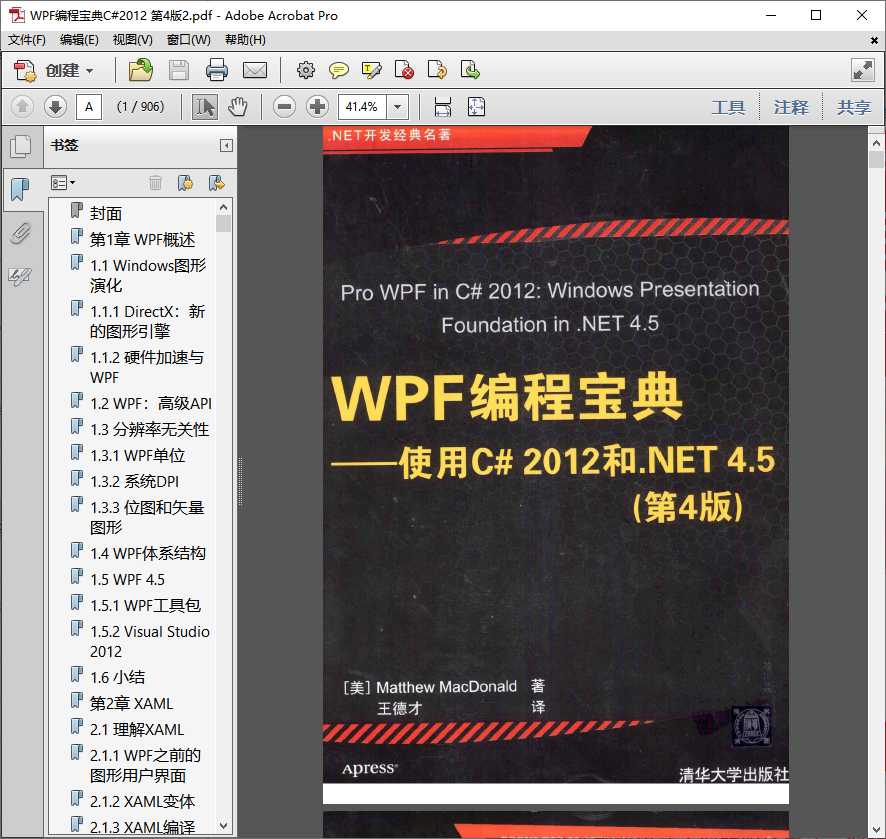The width and height of the screenshot is (886, 839).
Task: Open the 注释 (Comment) pane
Action: (x=791, y=107)
